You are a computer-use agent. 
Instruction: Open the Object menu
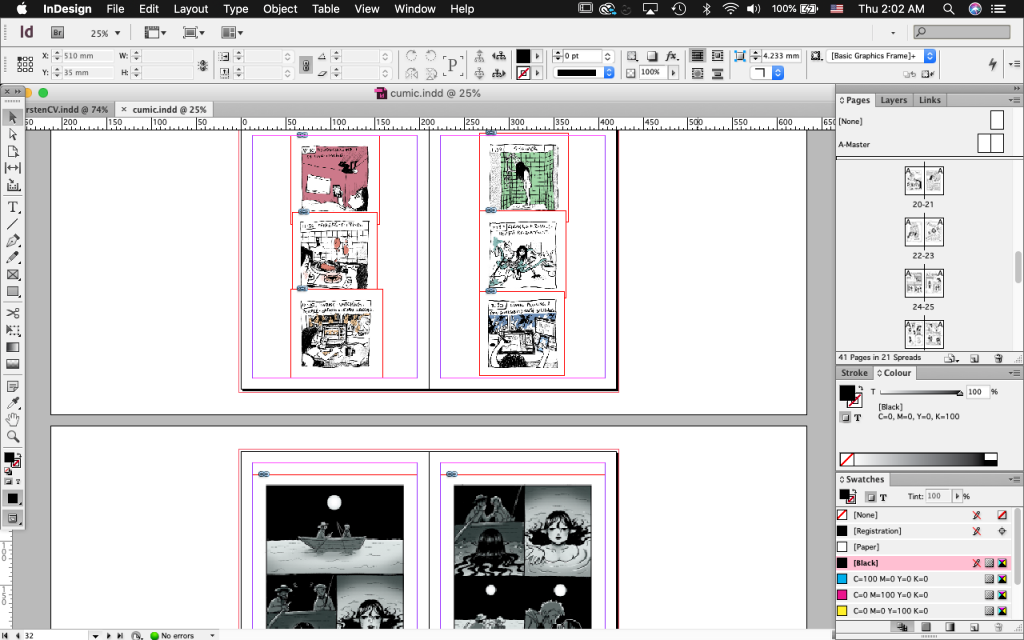click(280, 9)
